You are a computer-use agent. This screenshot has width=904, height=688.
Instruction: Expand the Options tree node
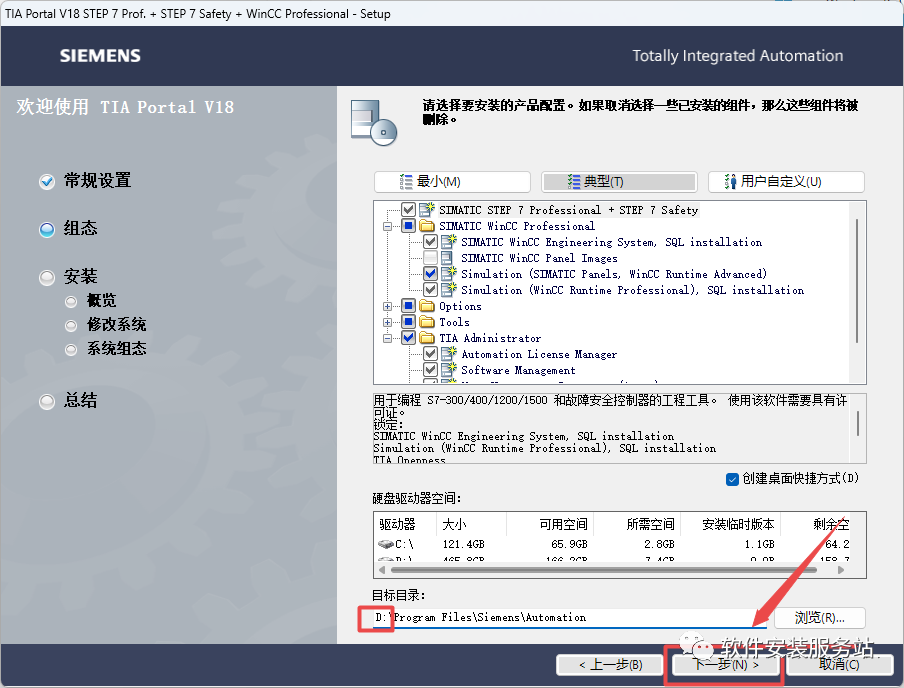(x=387, y=306)
